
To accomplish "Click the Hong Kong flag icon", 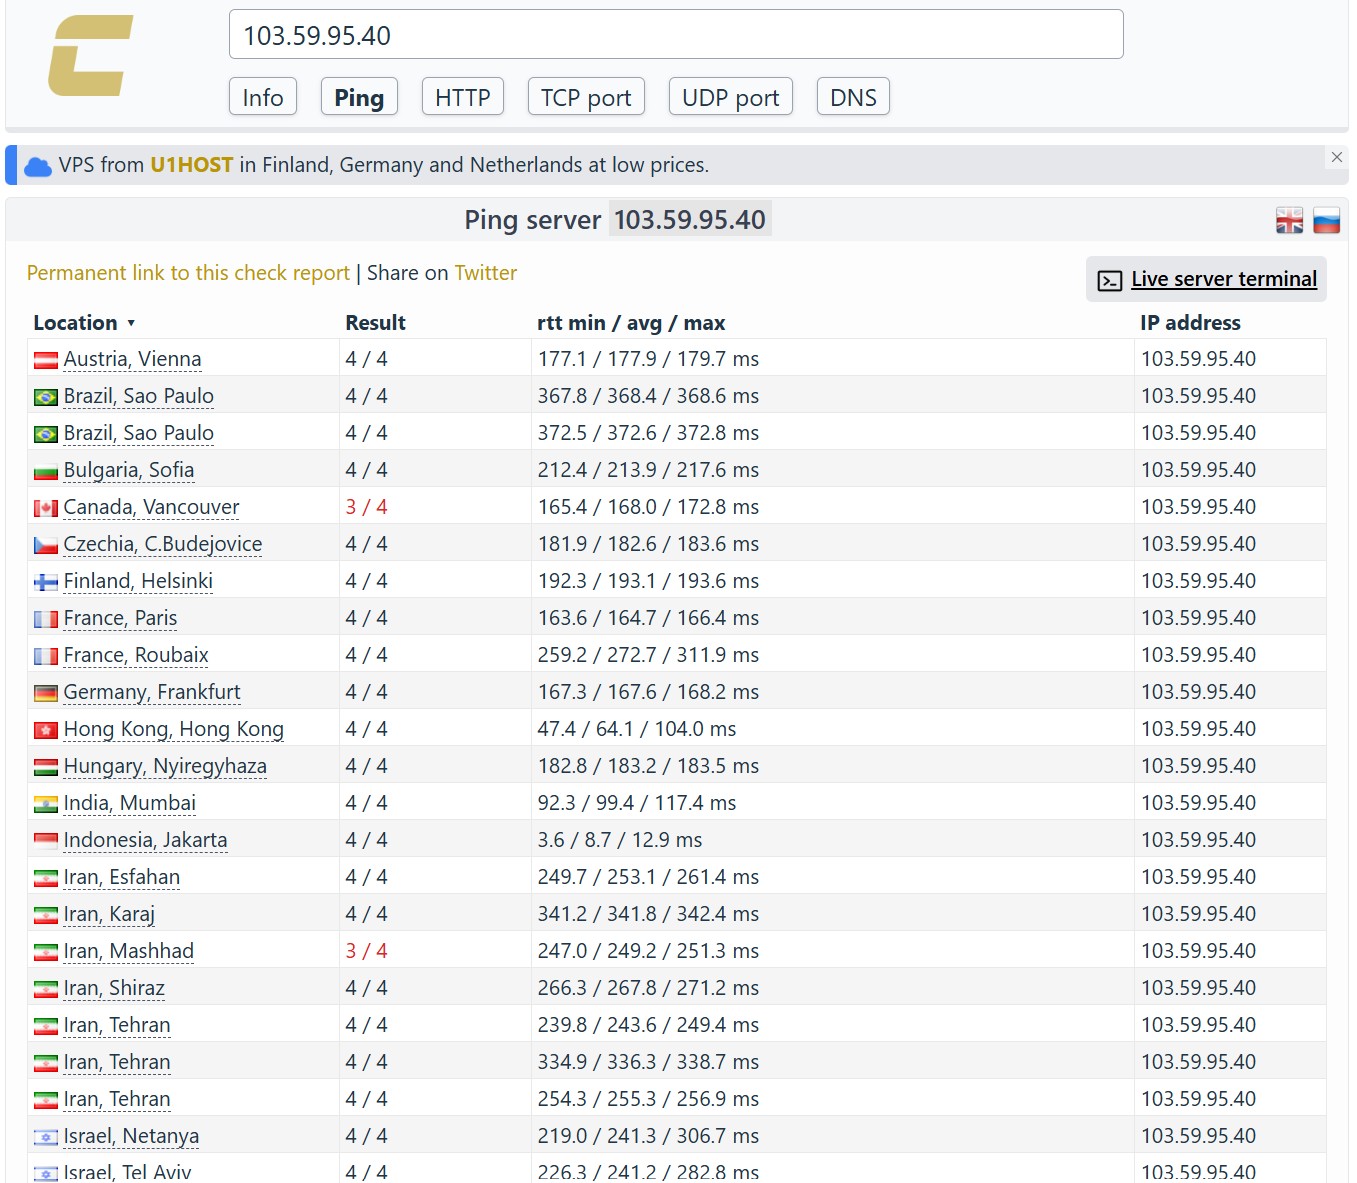I will (x=46, y=731).
